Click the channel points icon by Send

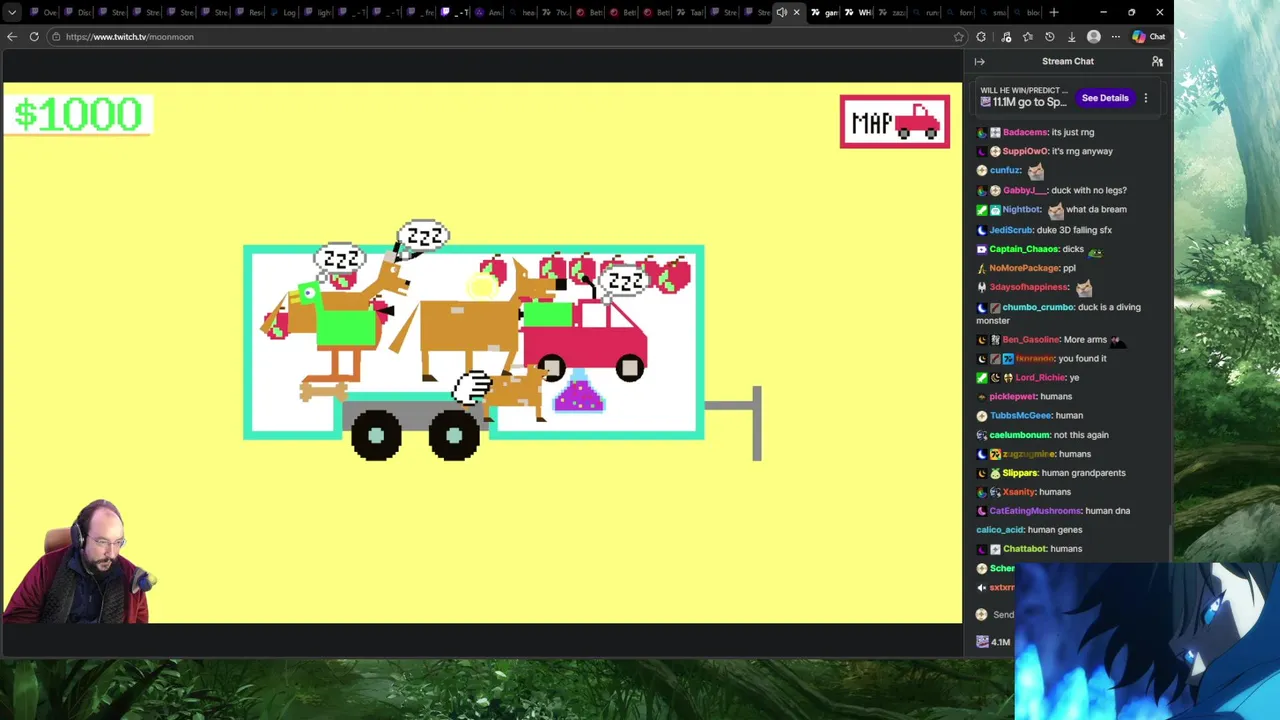click(x=982, y=615)
